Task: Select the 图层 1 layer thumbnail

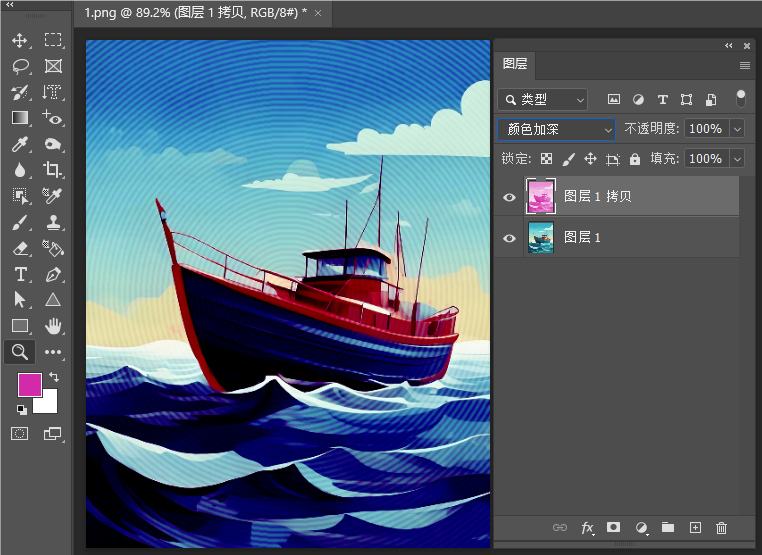Action: 541,237
